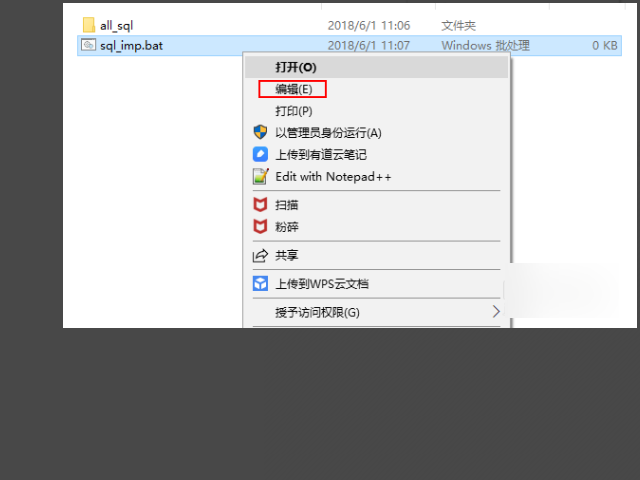The image size is (640, 480).
Task: Click the administrator shield icon
Action: pyautogui.click(x=260, y=132)
